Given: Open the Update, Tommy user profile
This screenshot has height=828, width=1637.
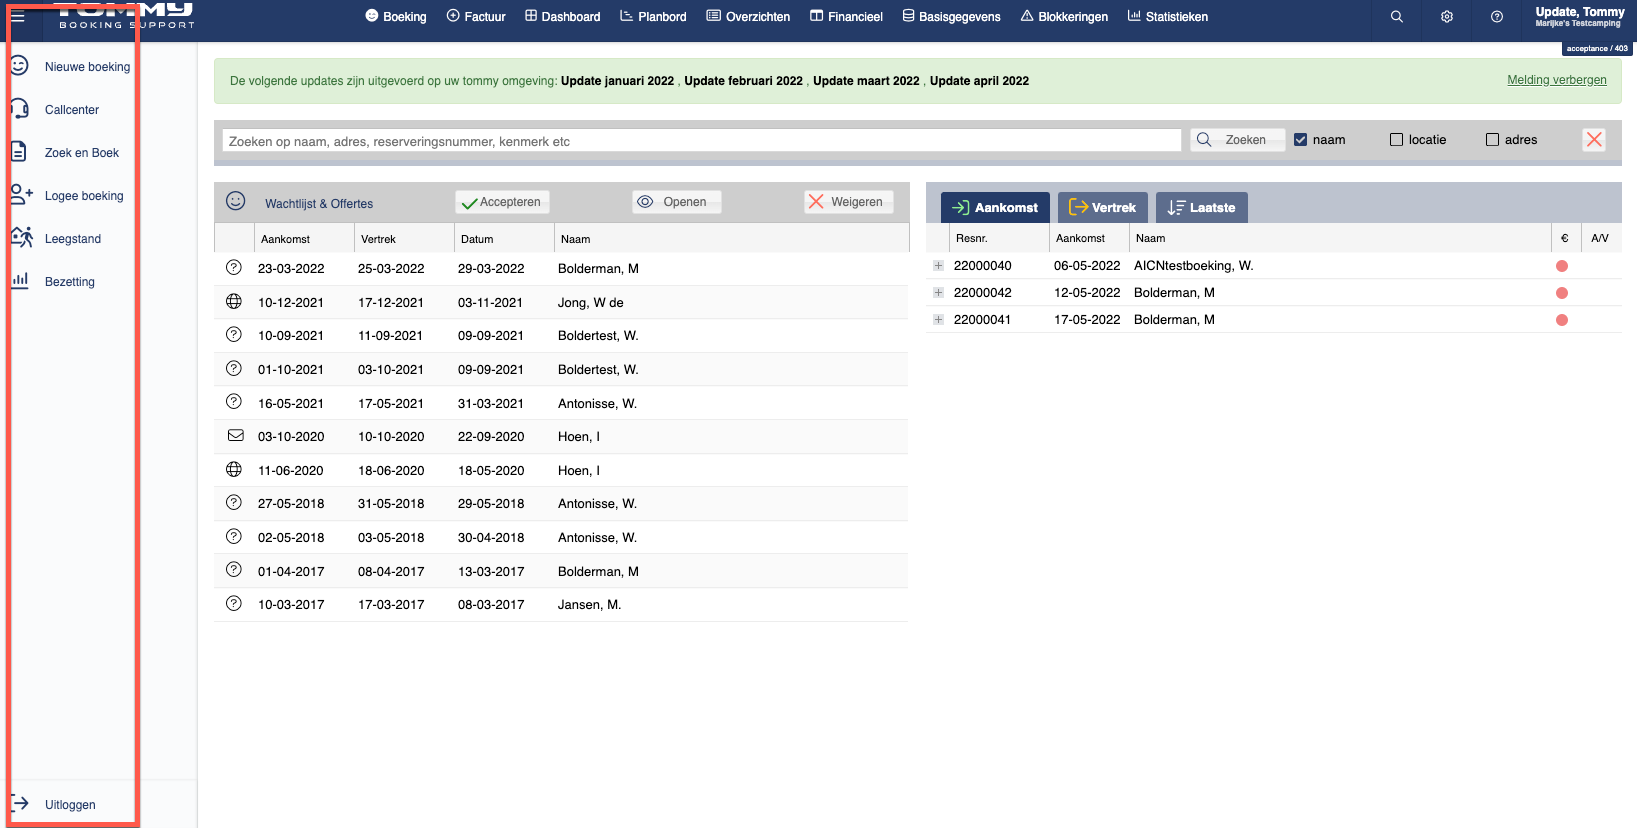Looking at the screenshot, I should pos(1579,17).
